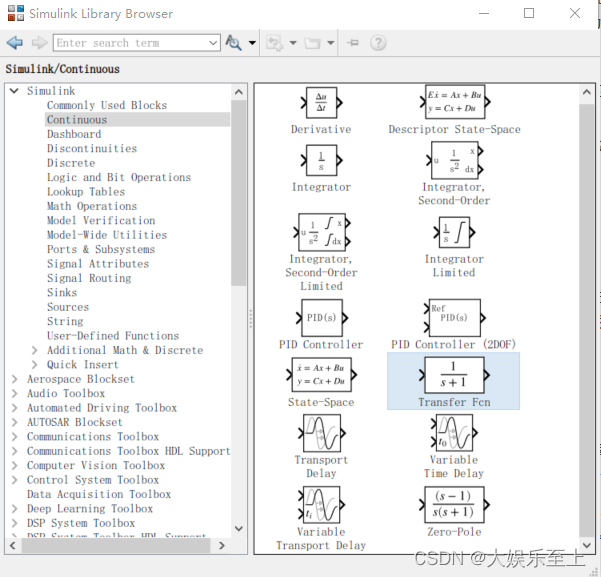
Task: Select the Derivative block icon
Action: 321,103
